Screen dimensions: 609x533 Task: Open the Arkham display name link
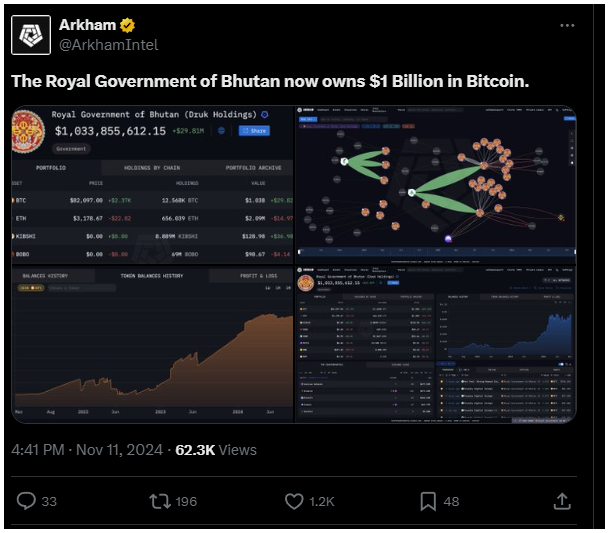pos(87,25)
